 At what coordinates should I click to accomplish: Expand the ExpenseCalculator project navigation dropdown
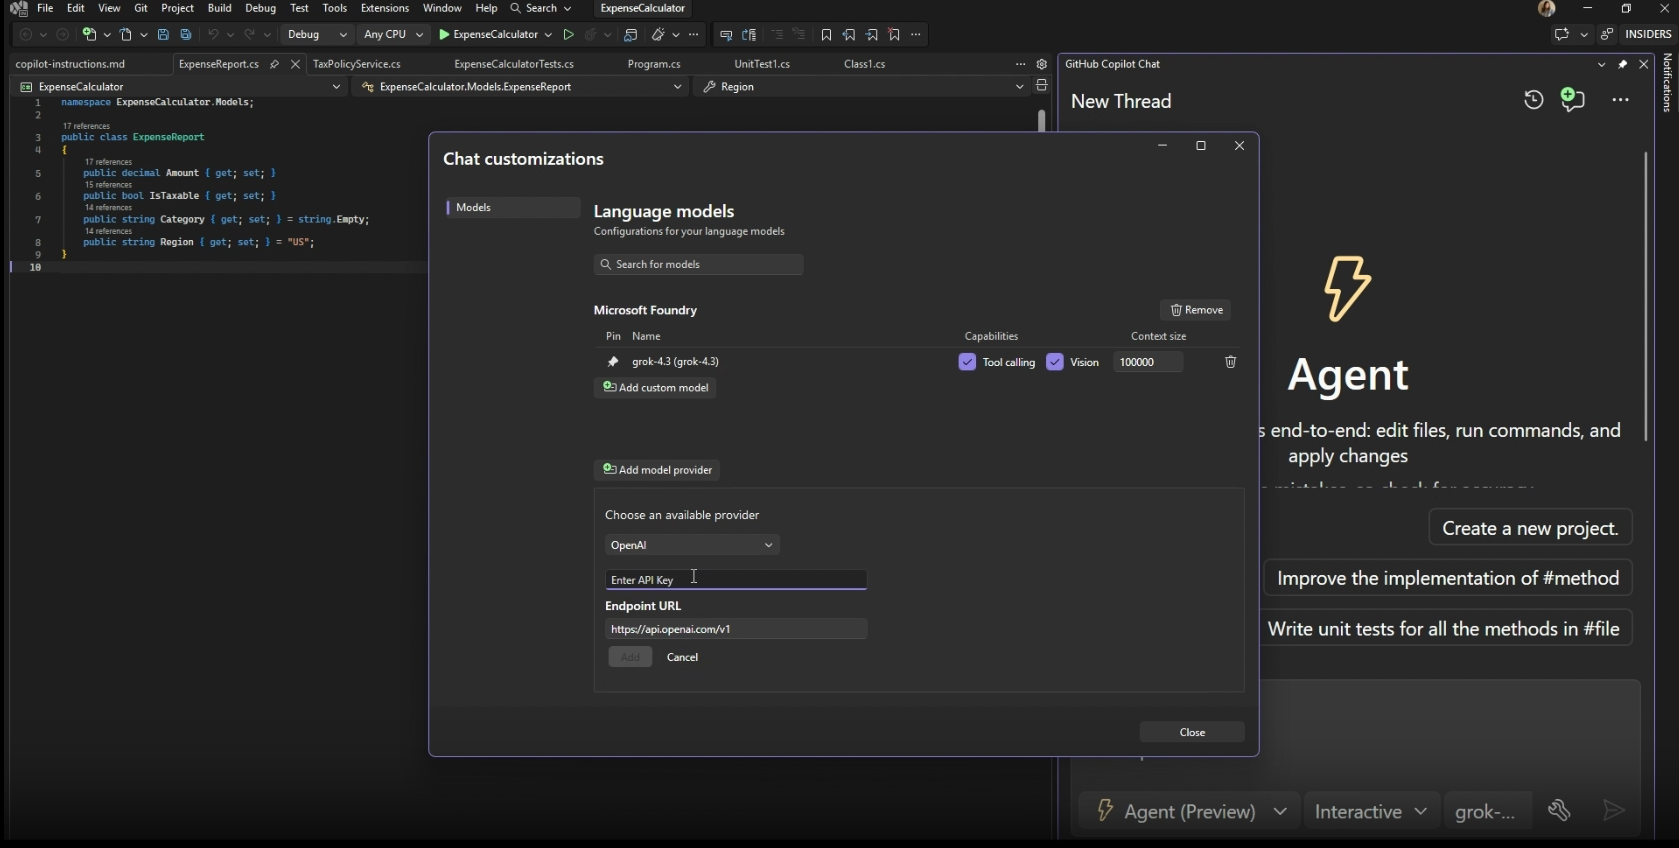coord(180,87)
